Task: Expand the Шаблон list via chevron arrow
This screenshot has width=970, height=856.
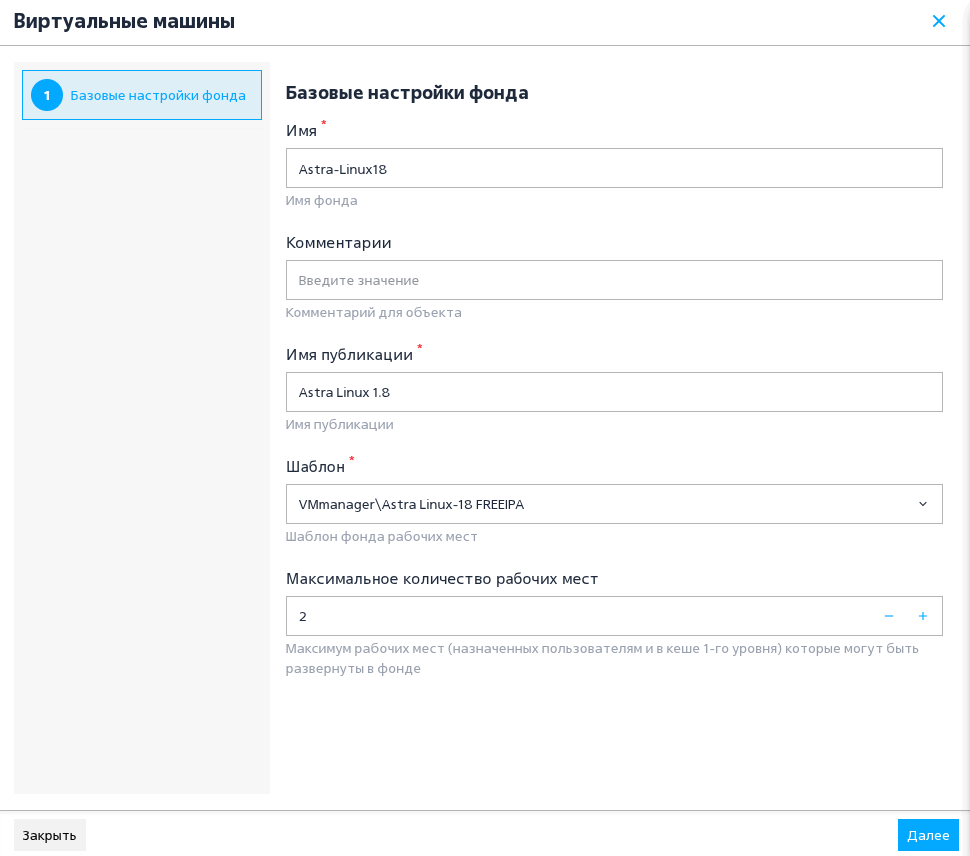Action: tap(922, 504)
